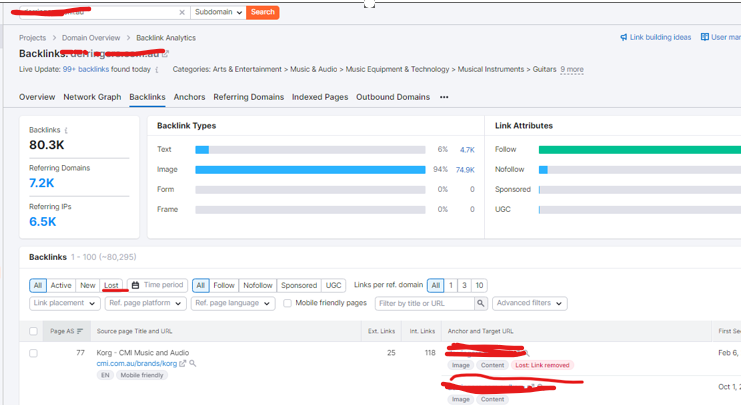Click the info icon next to Backlinks metric
741x405 pixels.
(x=66, y=130)
